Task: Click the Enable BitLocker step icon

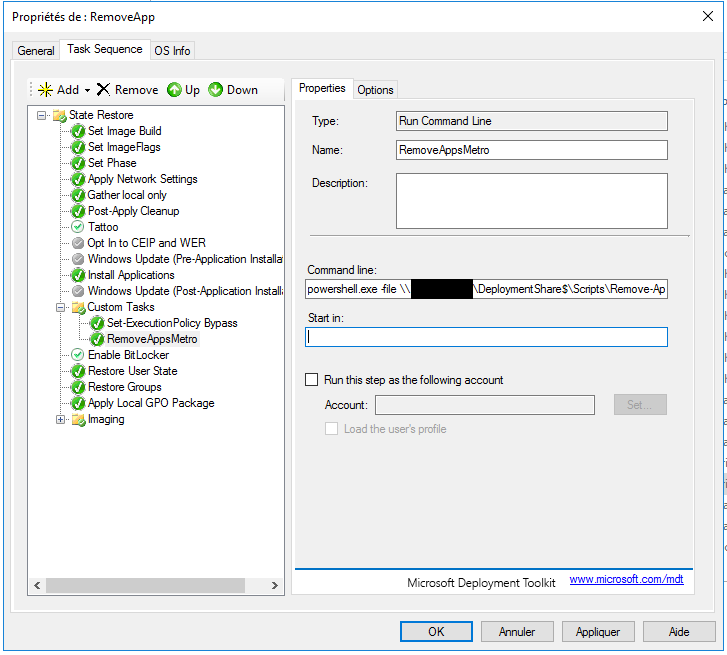Action: (x=78, y=355)
